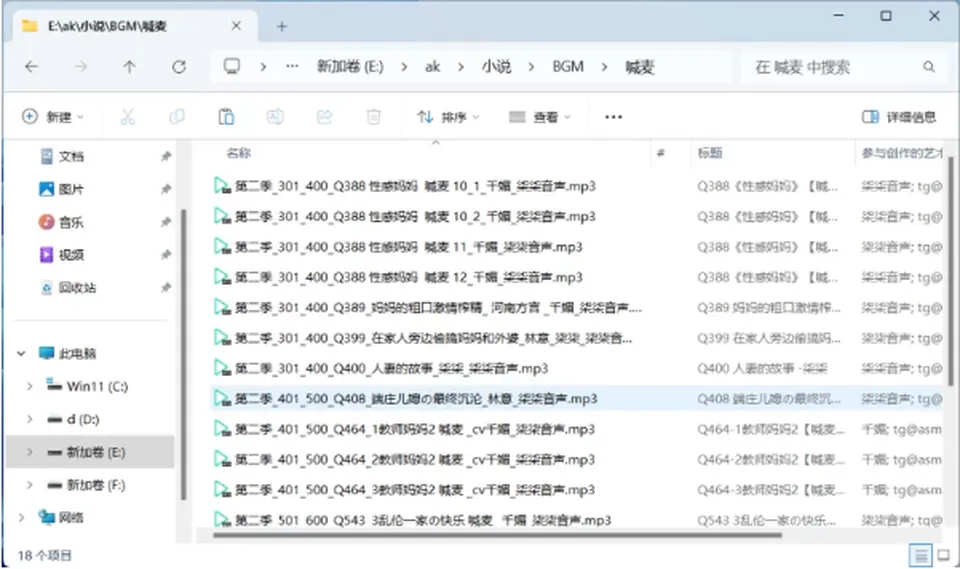Open the 查看 view dropdown
This screenshot has height=569, width=960.
point(539,116)
